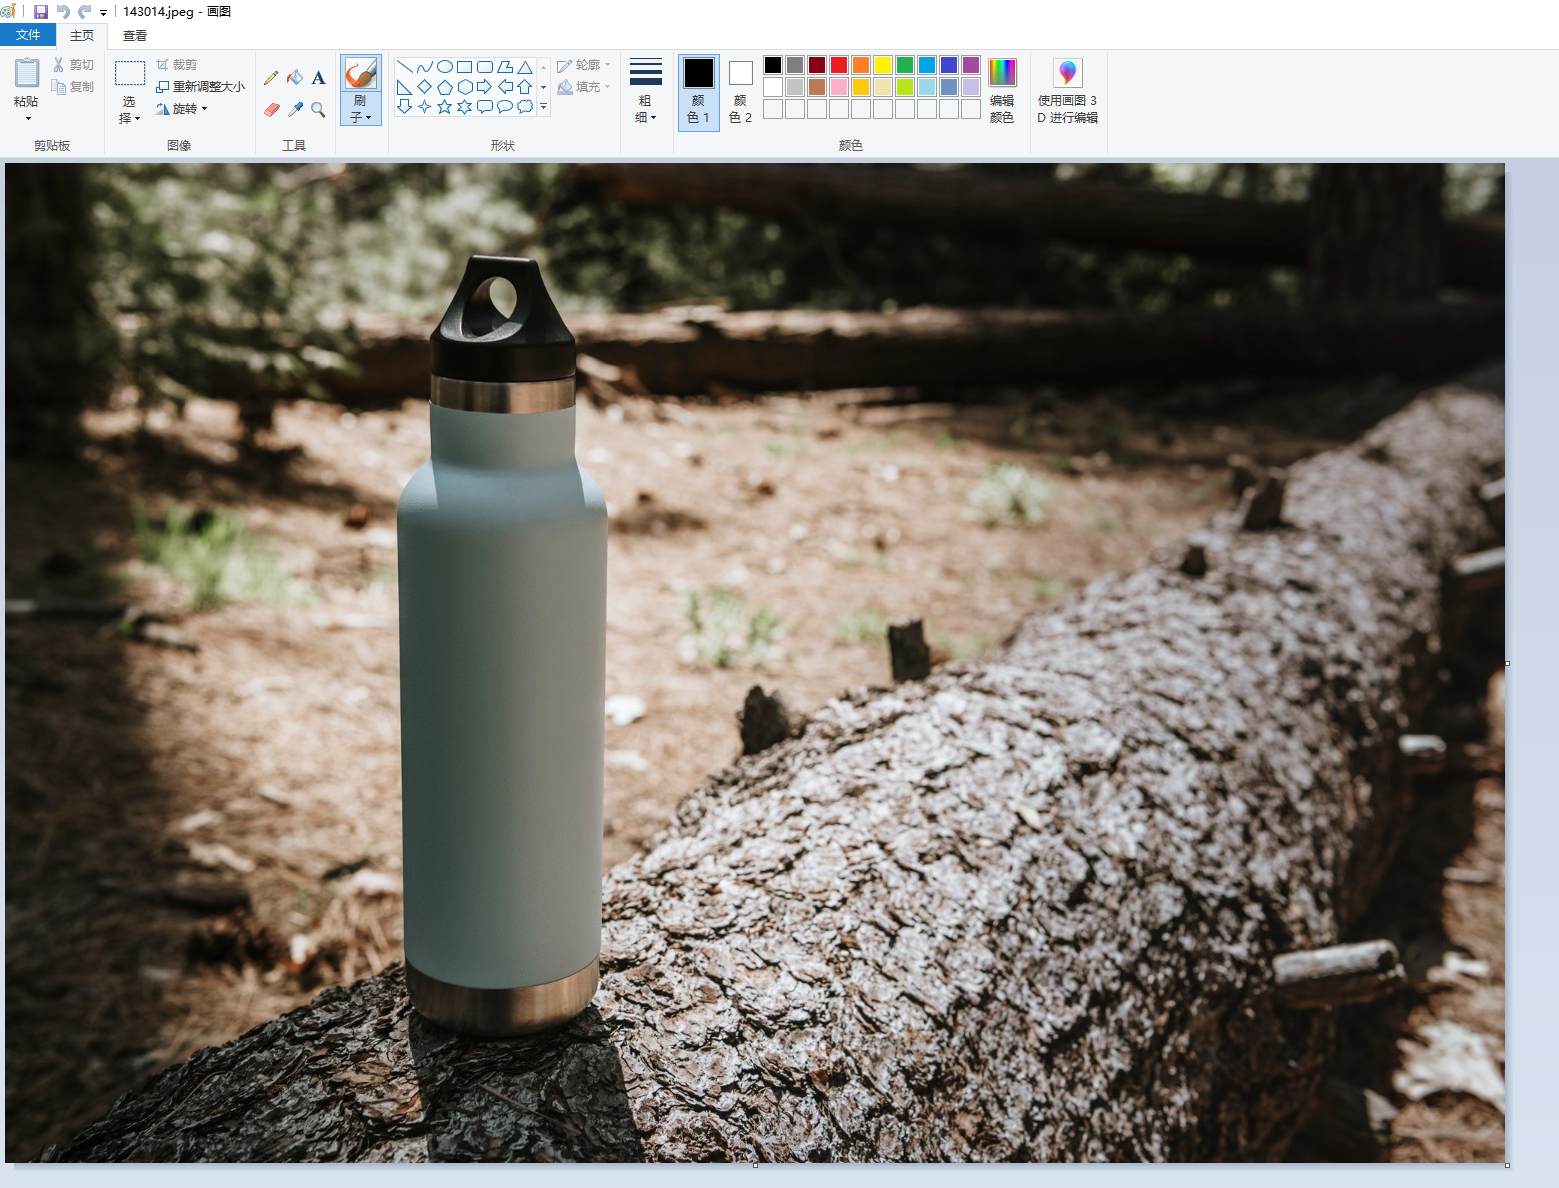Choose the Right triangle shape
Viewport: 1559px width, 1188px height.
[x=405, y=87]
